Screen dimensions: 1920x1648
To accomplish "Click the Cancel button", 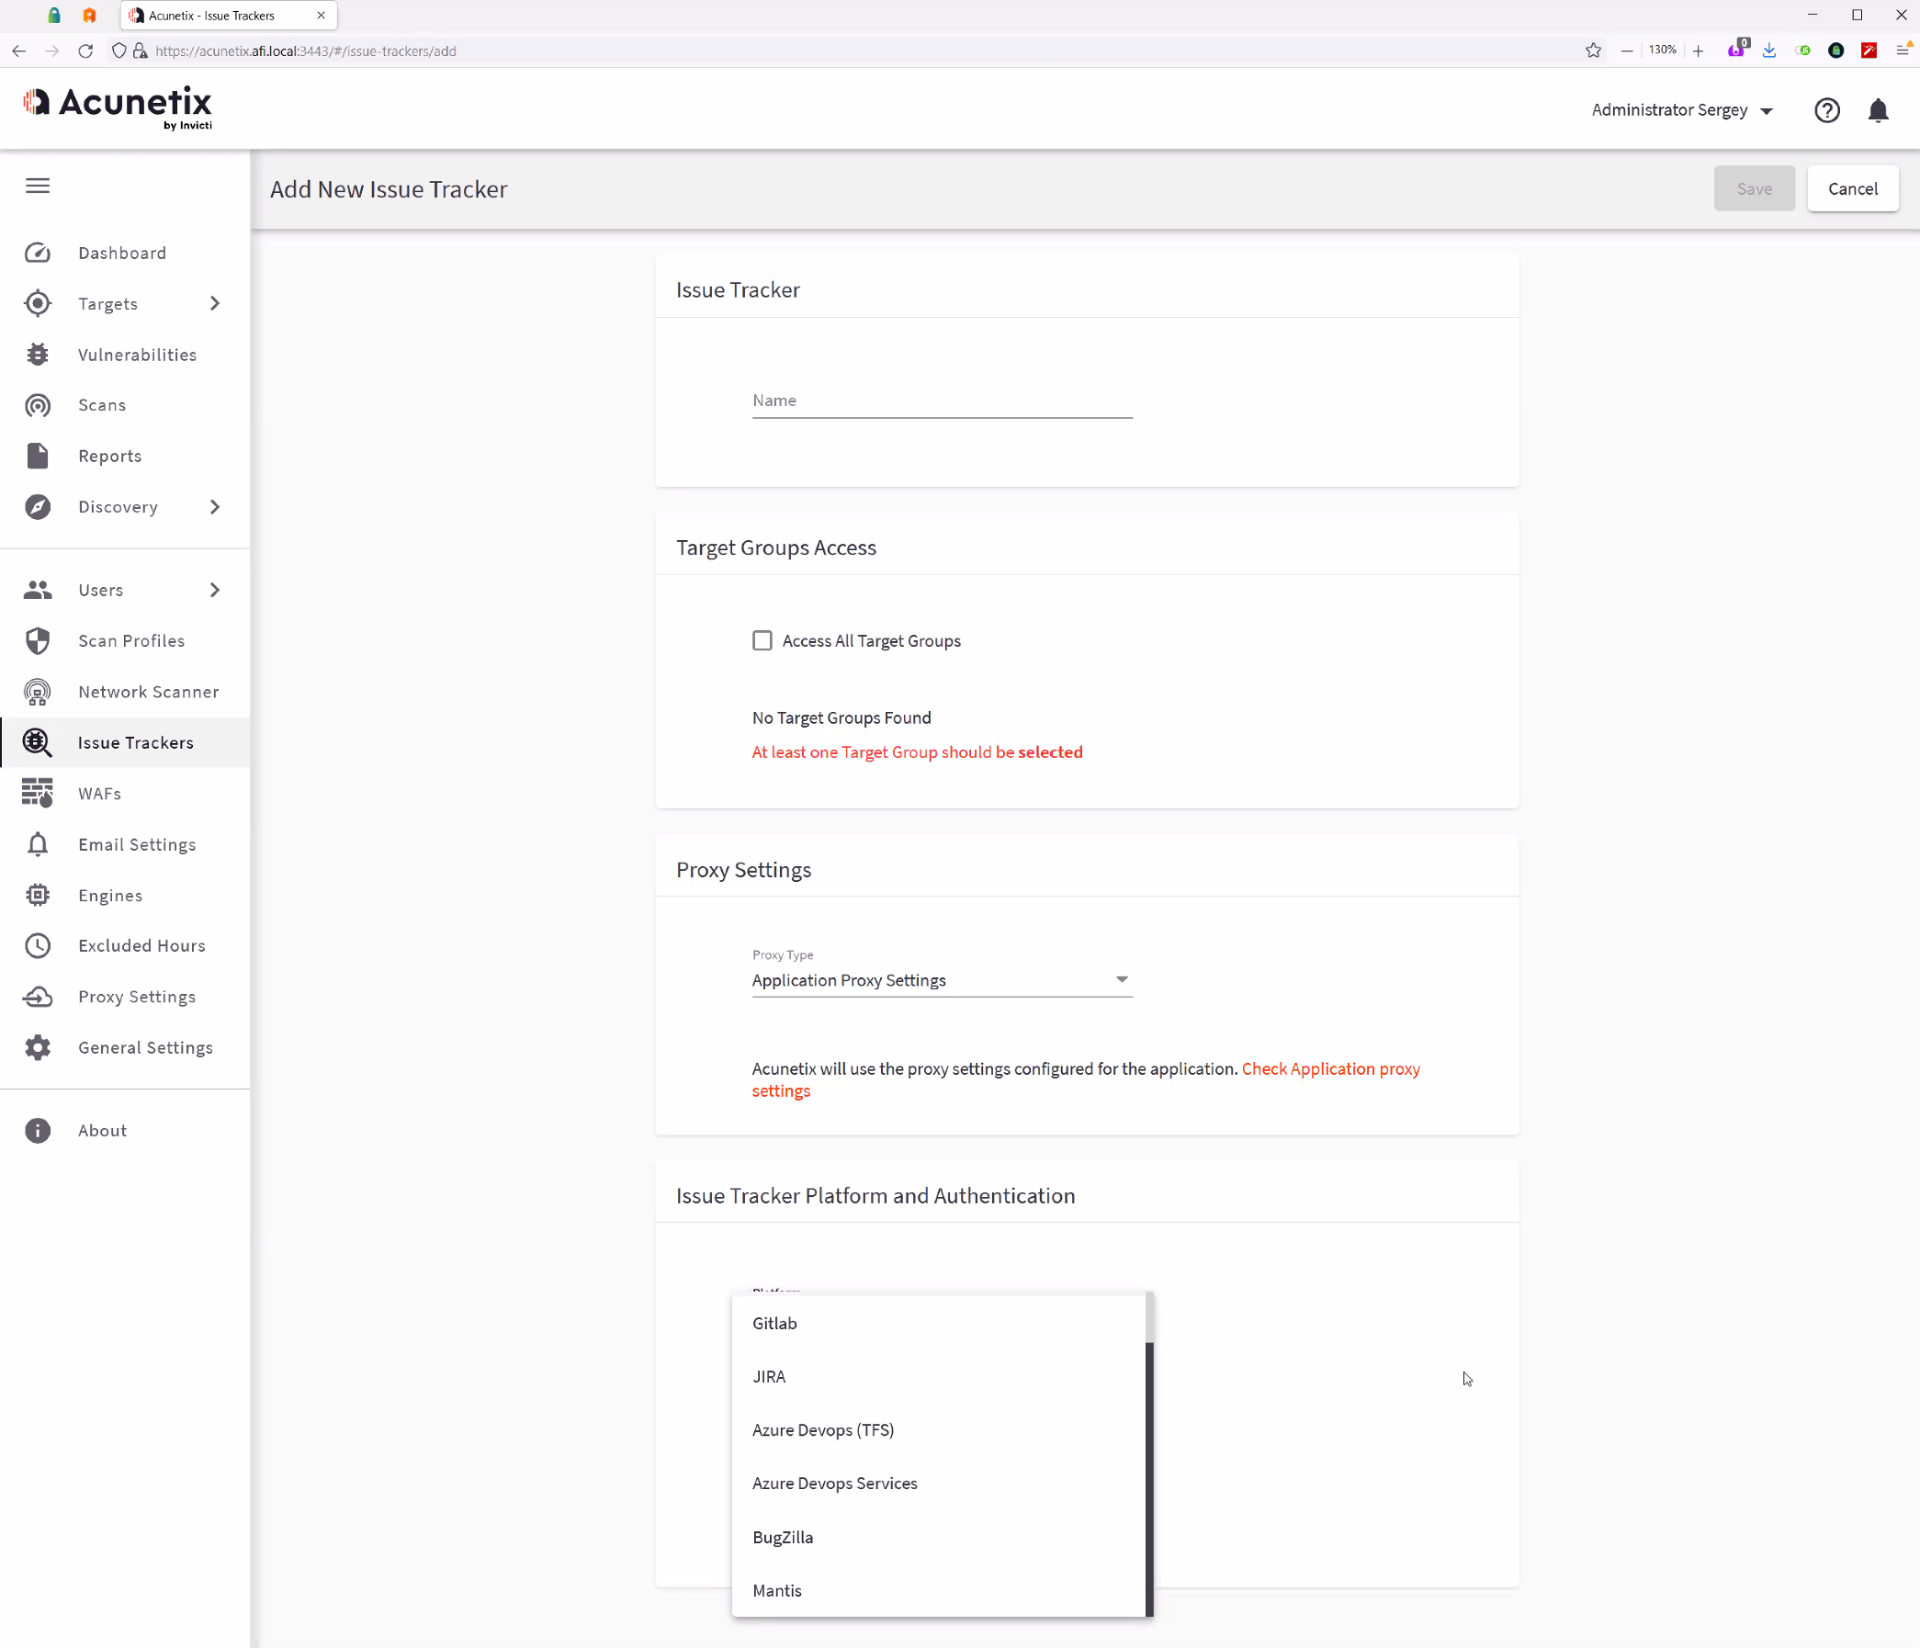I will tap(1852, 189).
